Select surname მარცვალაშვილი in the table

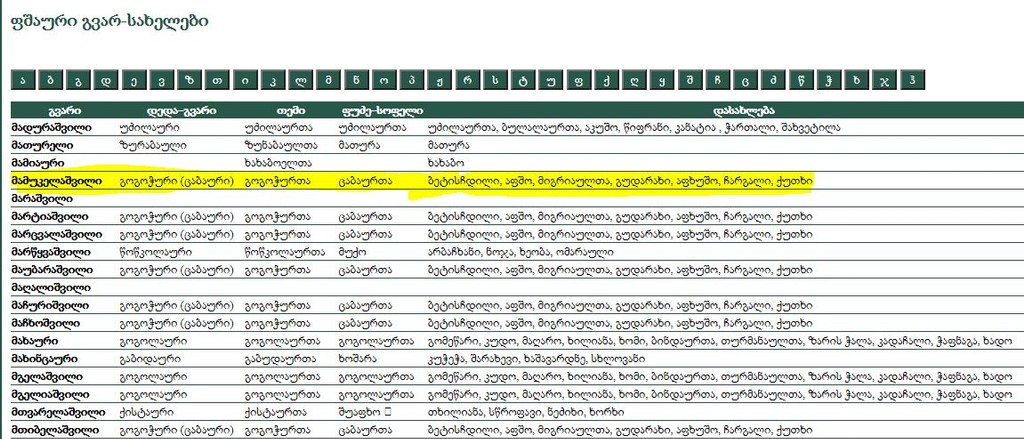(56, 234)
